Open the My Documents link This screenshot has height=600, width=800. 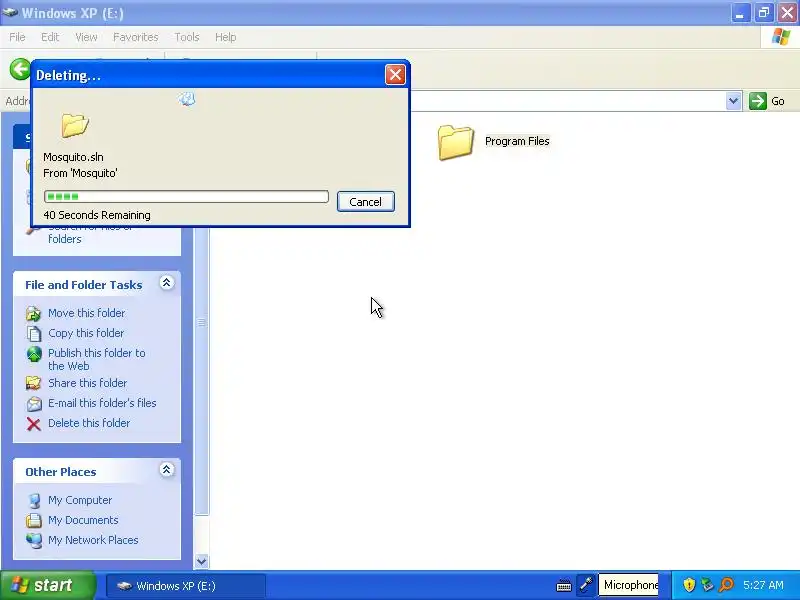(83, 520)
